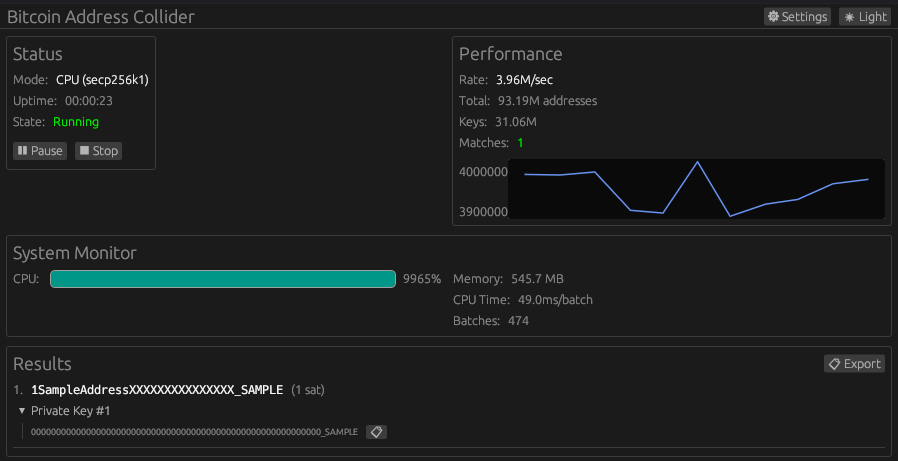Select the 1SampleAddress result address

tap(157, 390)
